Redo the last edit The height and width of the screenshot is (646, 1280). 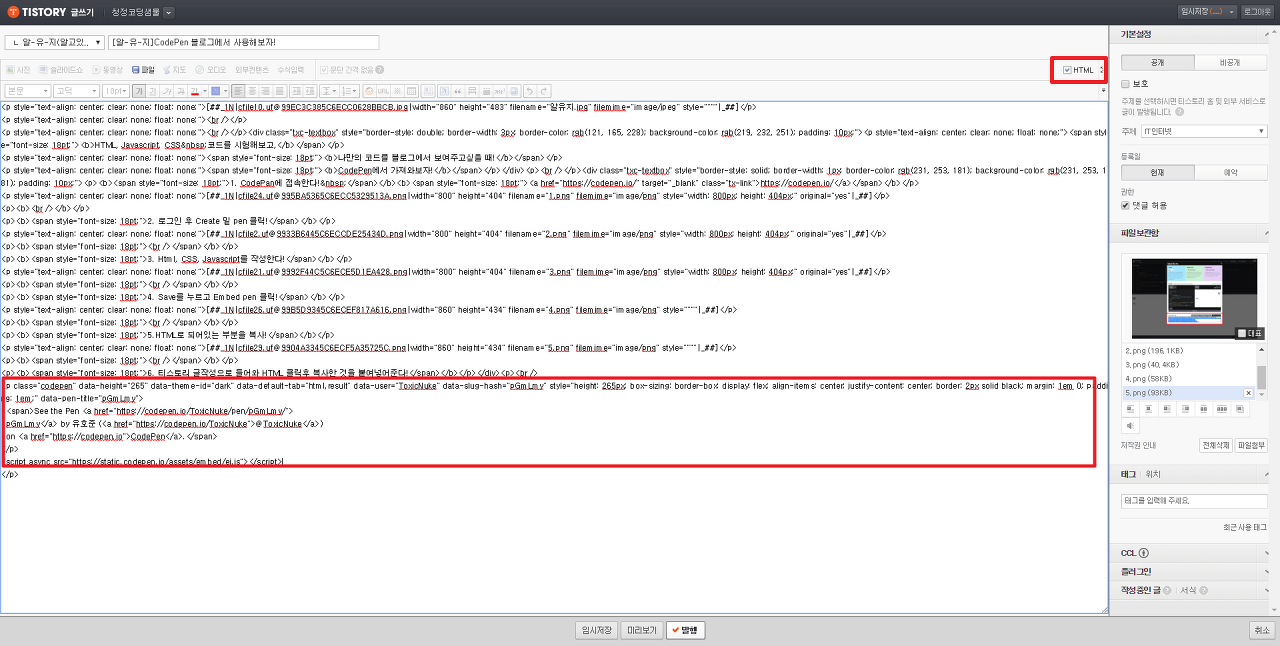click(x=543, y=91)
